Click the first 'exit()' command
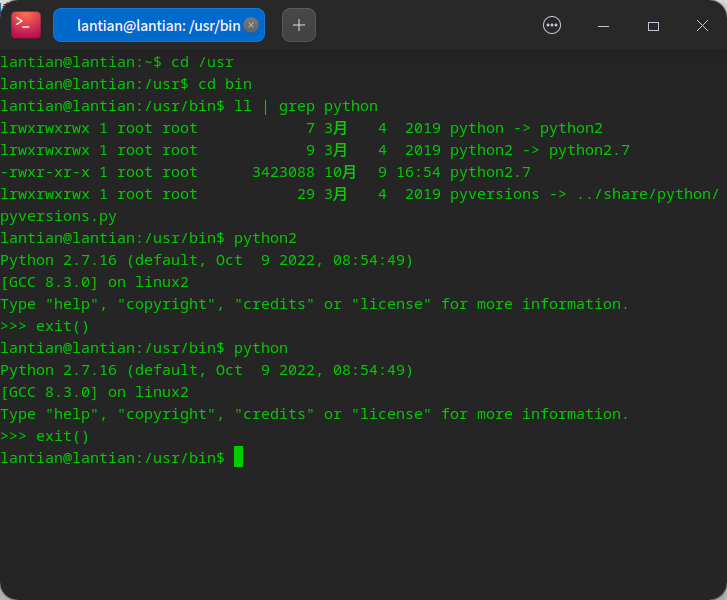This screenshot has height=600, width=727. (x=62, y=326)
